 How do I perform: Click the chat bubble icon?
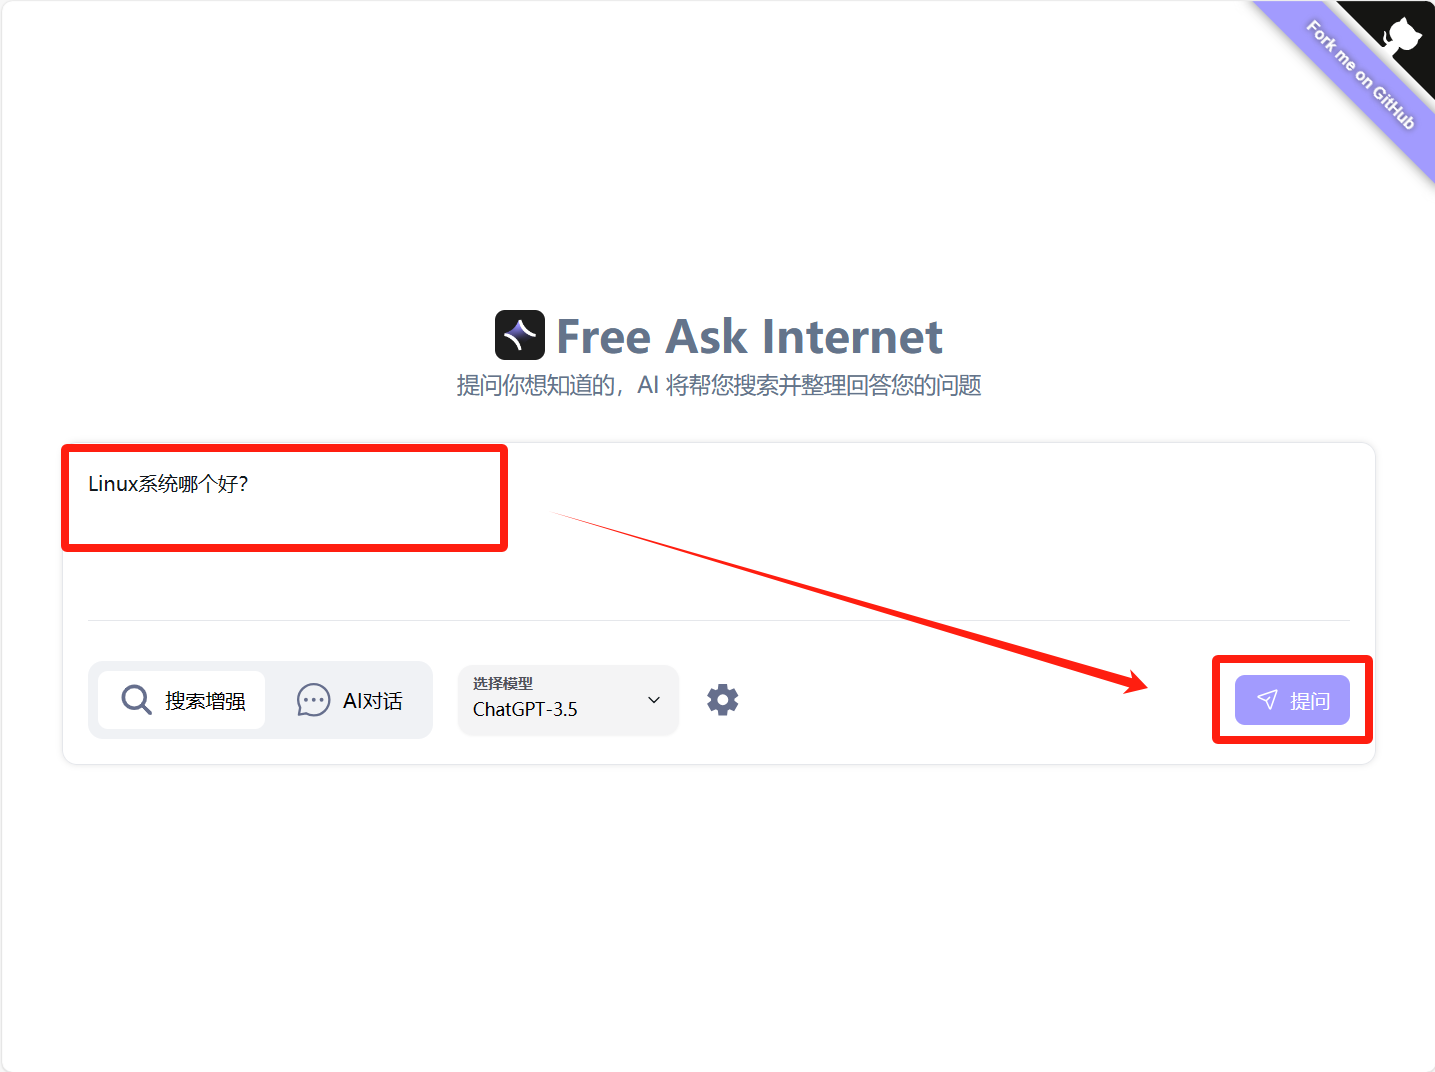pyautogui.click(x=313, y=700)
